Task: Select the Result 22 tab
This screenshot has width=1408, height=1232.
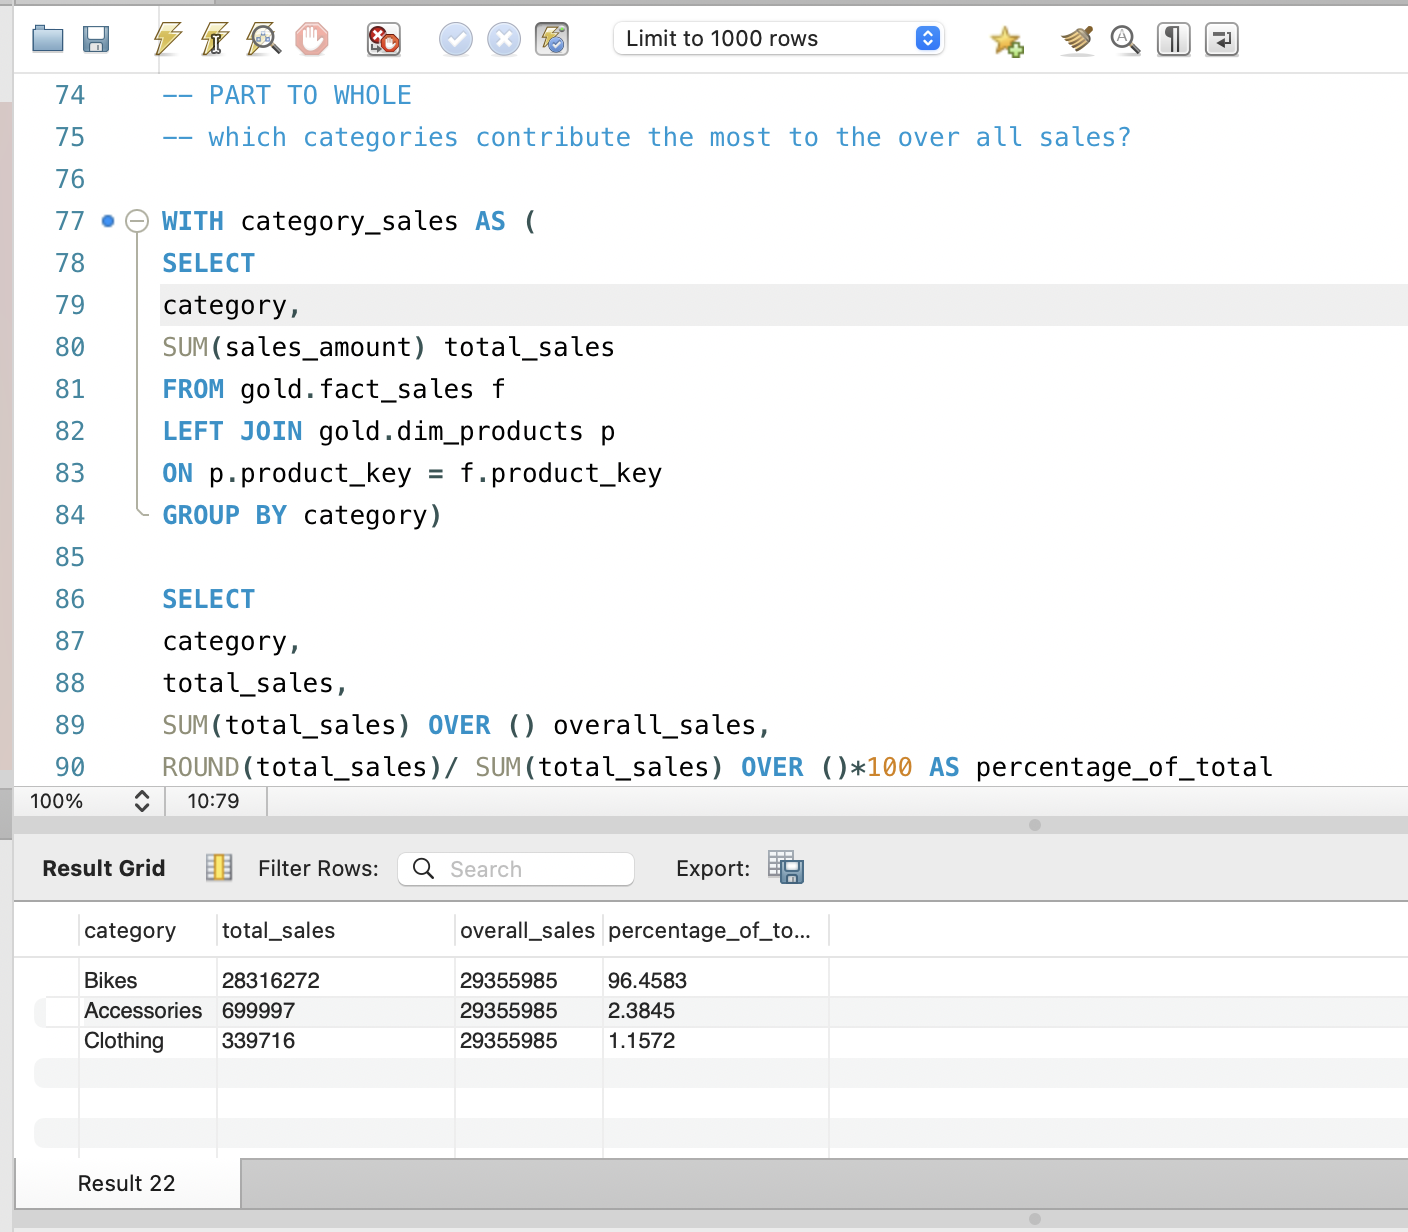Action: pos(127,1184)
